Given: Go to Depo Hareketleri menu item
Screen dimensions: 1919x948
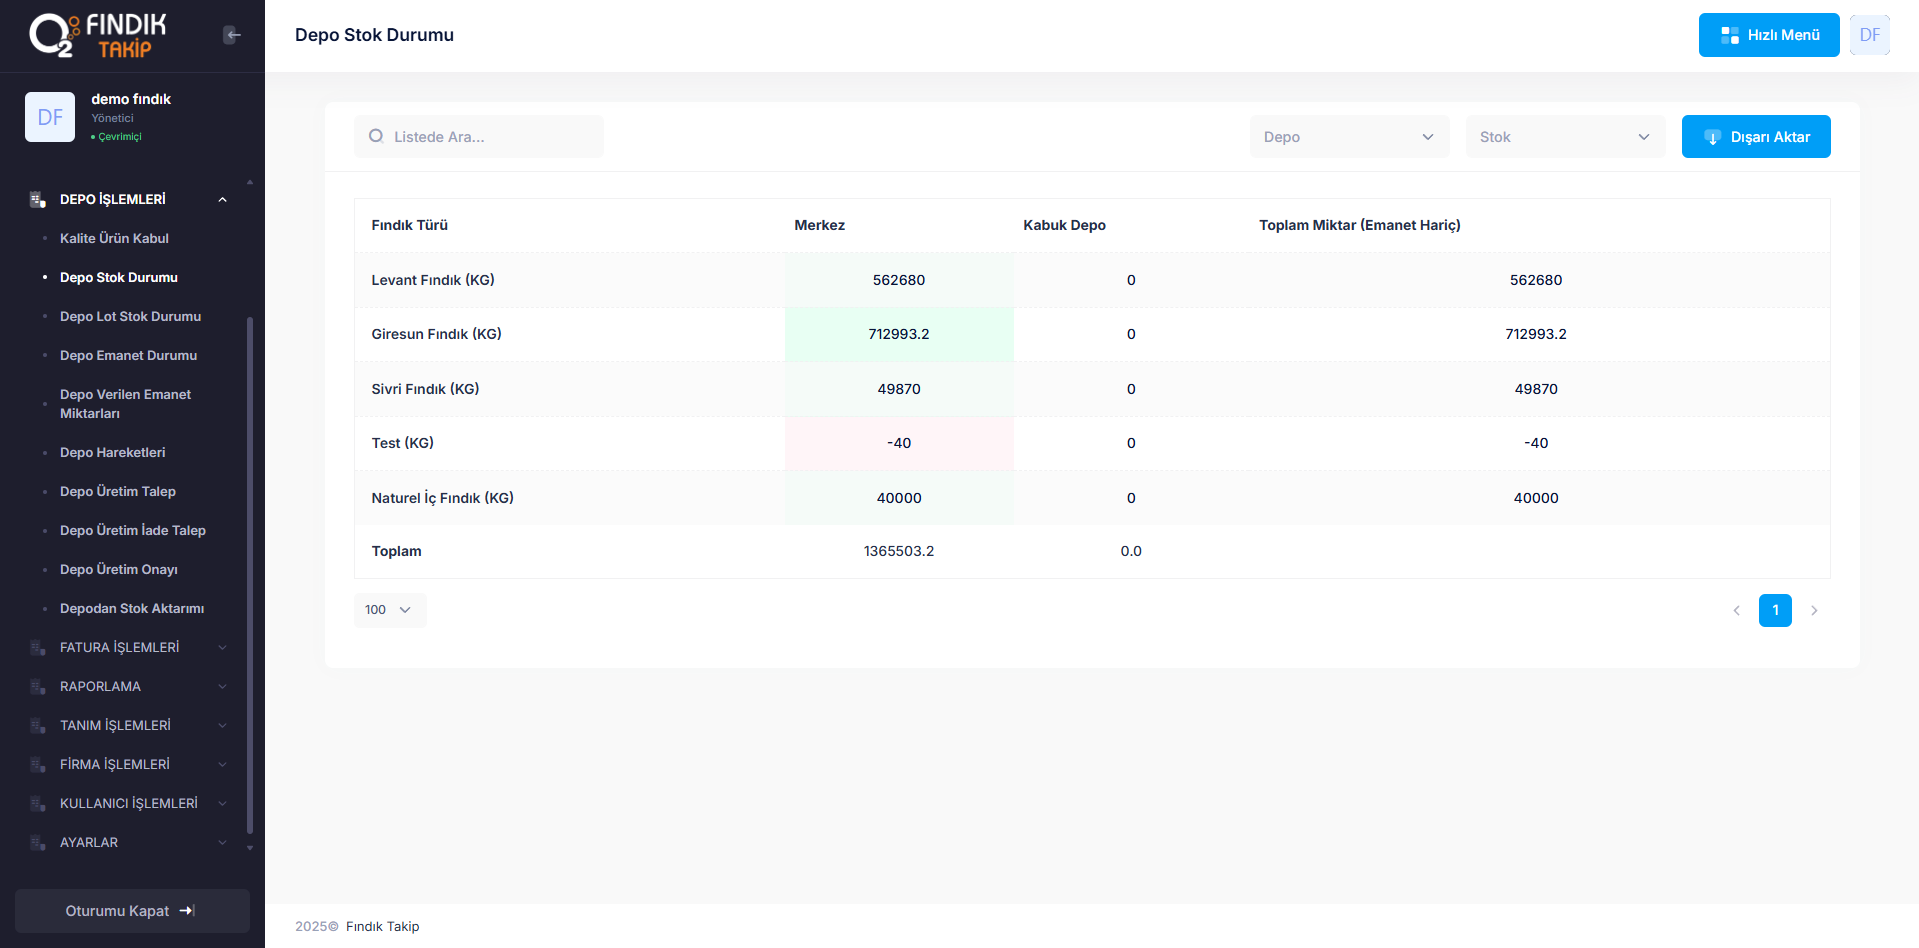Looking at the screenshot, I should click(112, 452).
